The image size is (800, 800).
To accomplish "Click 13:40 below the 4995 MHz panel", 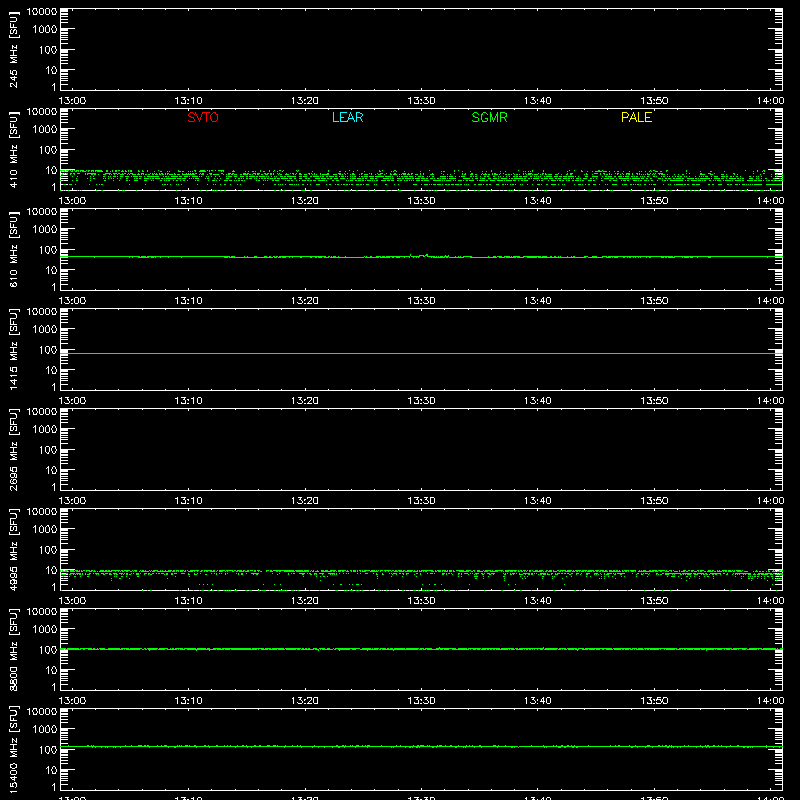I will 538,601.
